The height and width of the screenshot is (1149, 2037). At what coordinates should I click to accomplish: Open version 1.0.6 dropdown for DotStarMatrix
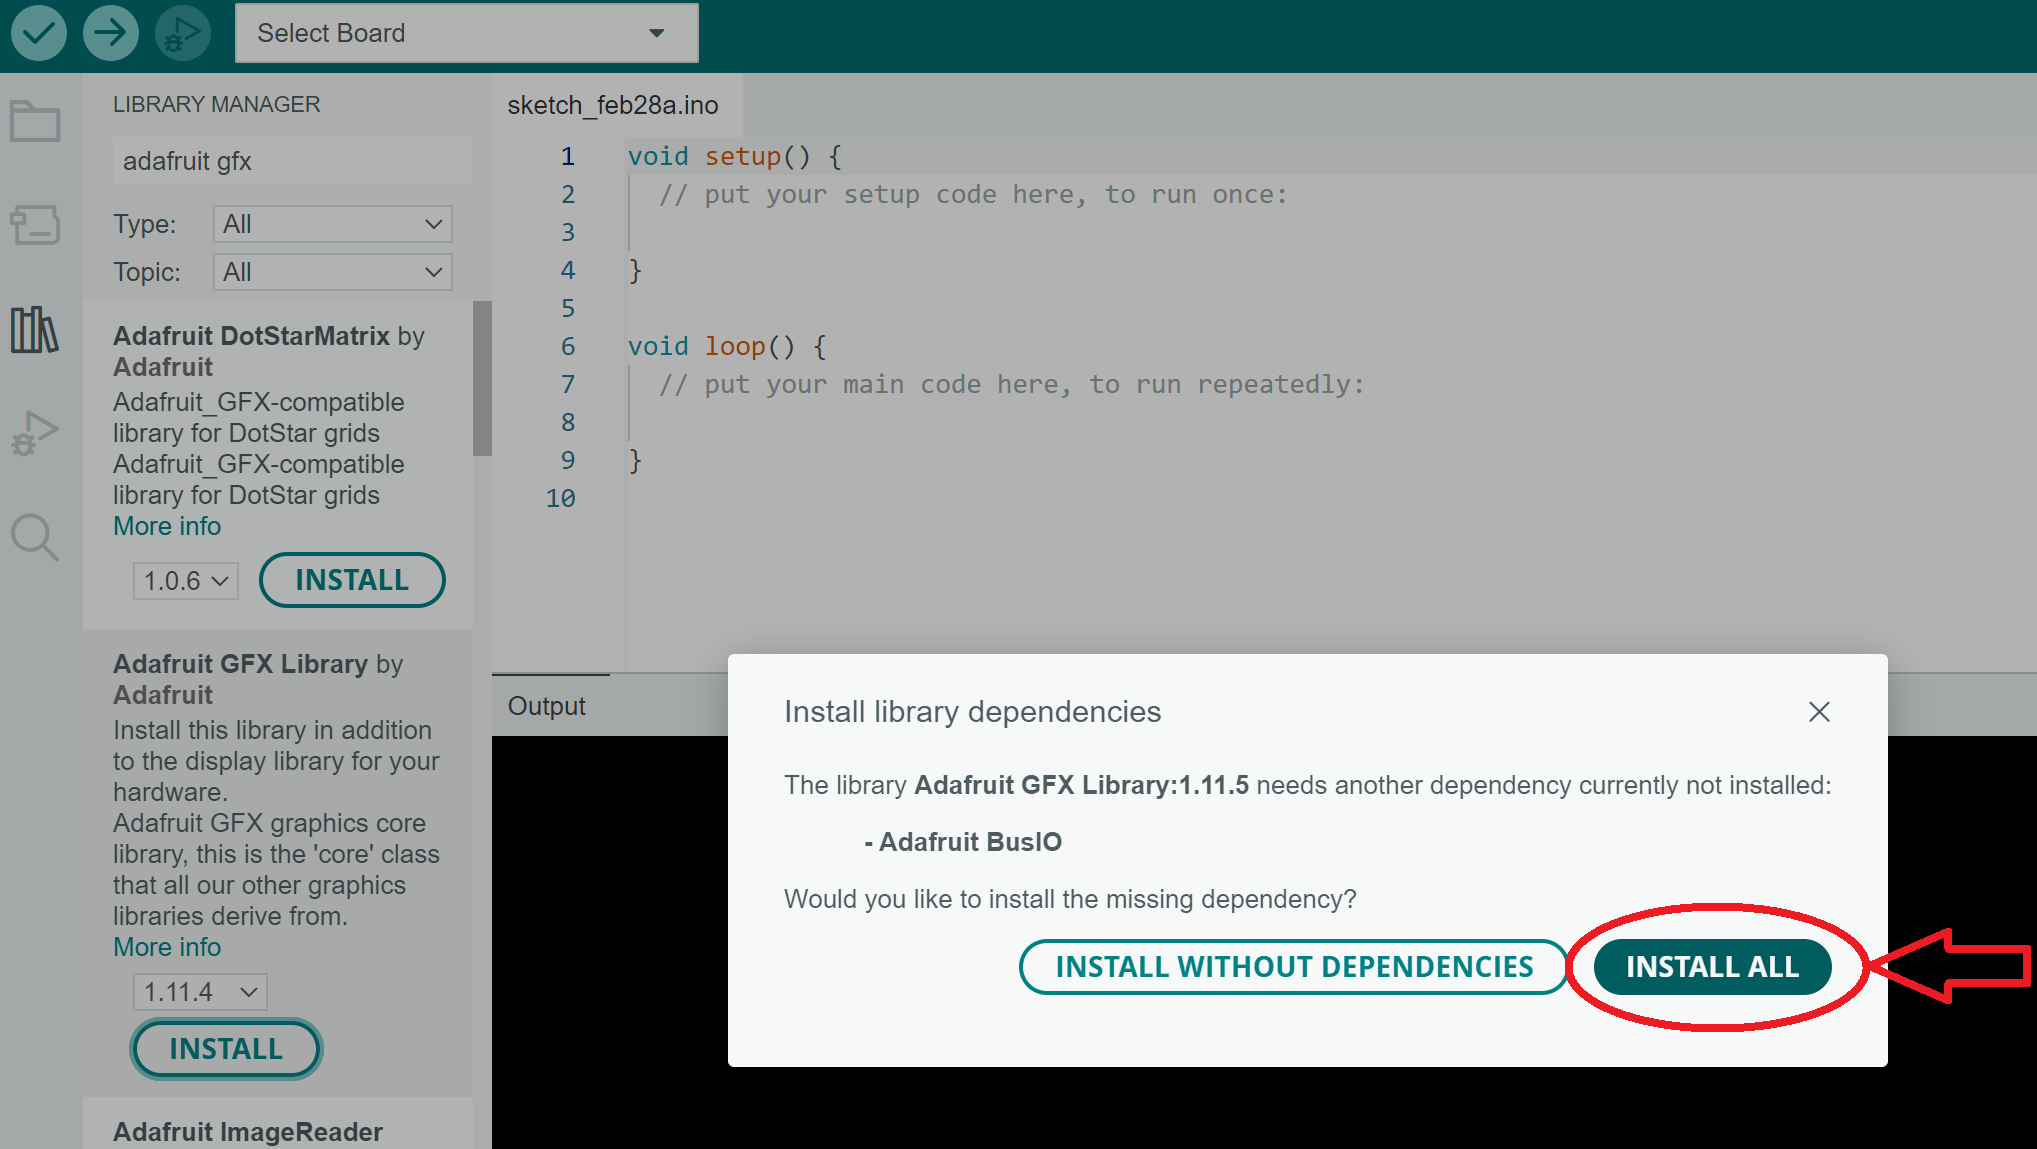point(186,581)
